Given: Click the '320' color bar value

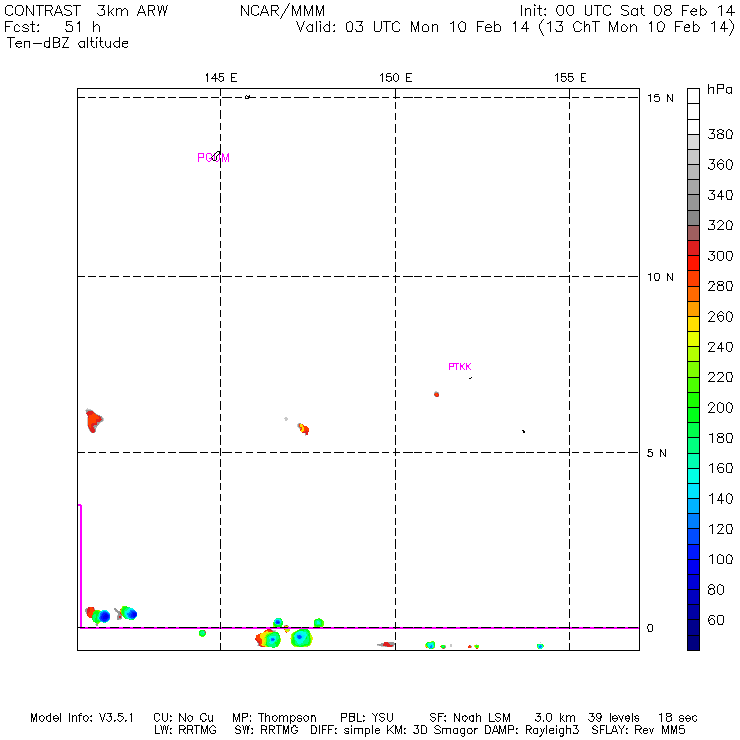Looking at the screenshot, I should pyautogui.click(x=720, y=225).
